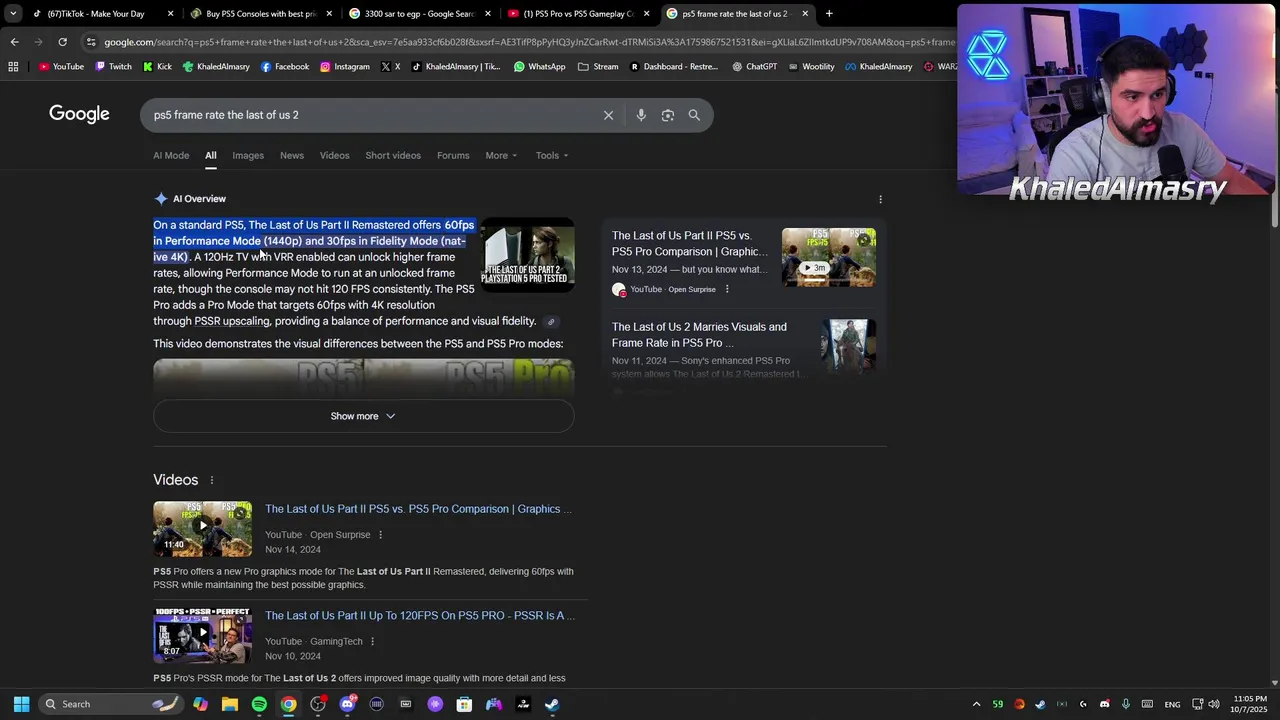Open the PlayStation 5 Pro Tested thumbnail
Viewport: 1280px width, 720px height.
coord(528,256)
